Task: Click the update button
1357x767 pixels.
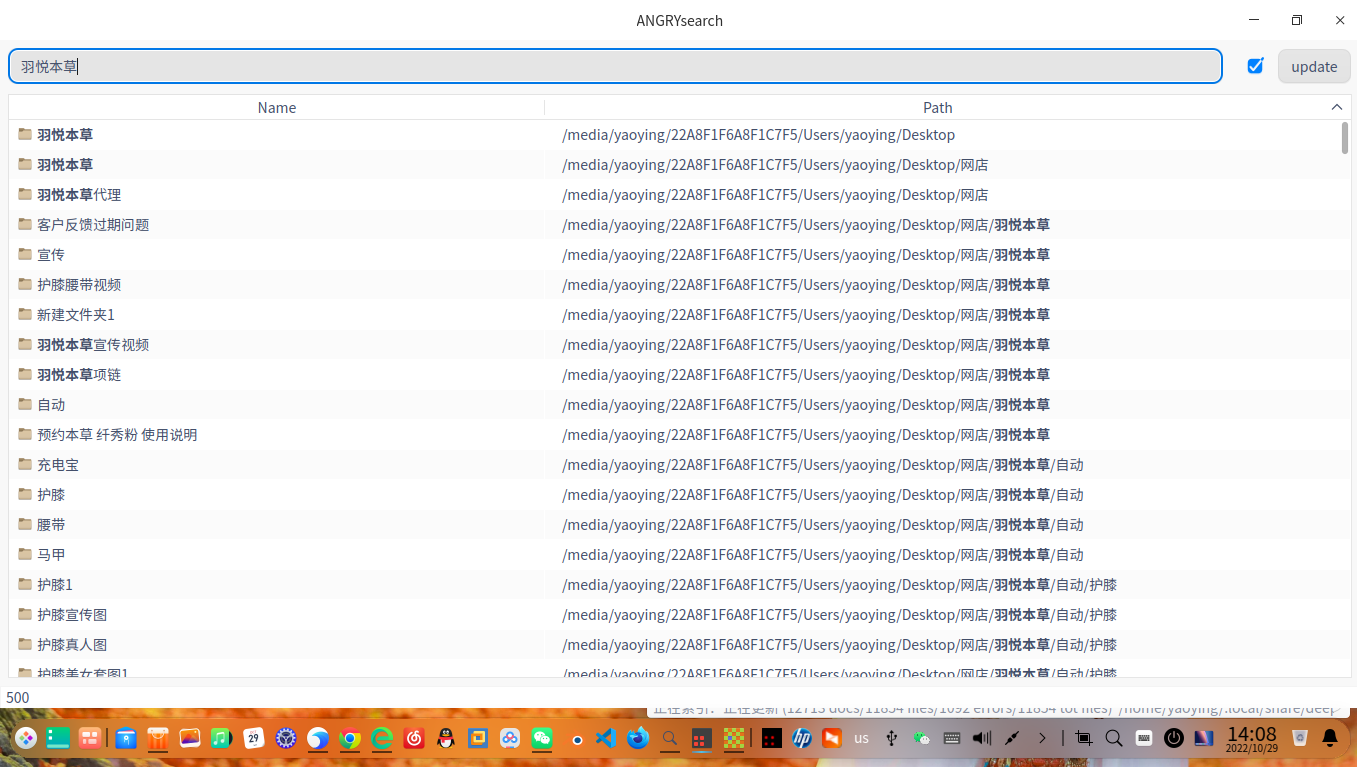Action: coord(1314,67)
